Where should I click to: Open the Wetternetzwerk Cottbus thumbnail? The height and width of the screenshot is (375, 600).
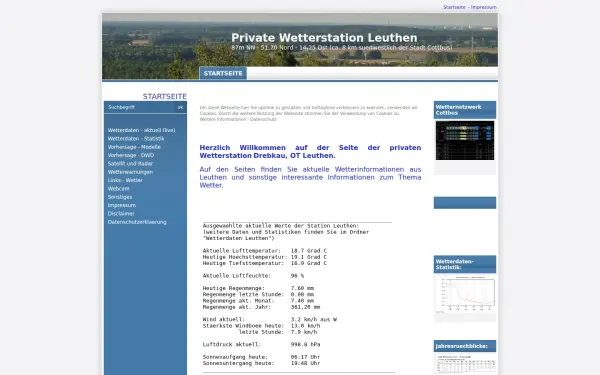point(465,140)
